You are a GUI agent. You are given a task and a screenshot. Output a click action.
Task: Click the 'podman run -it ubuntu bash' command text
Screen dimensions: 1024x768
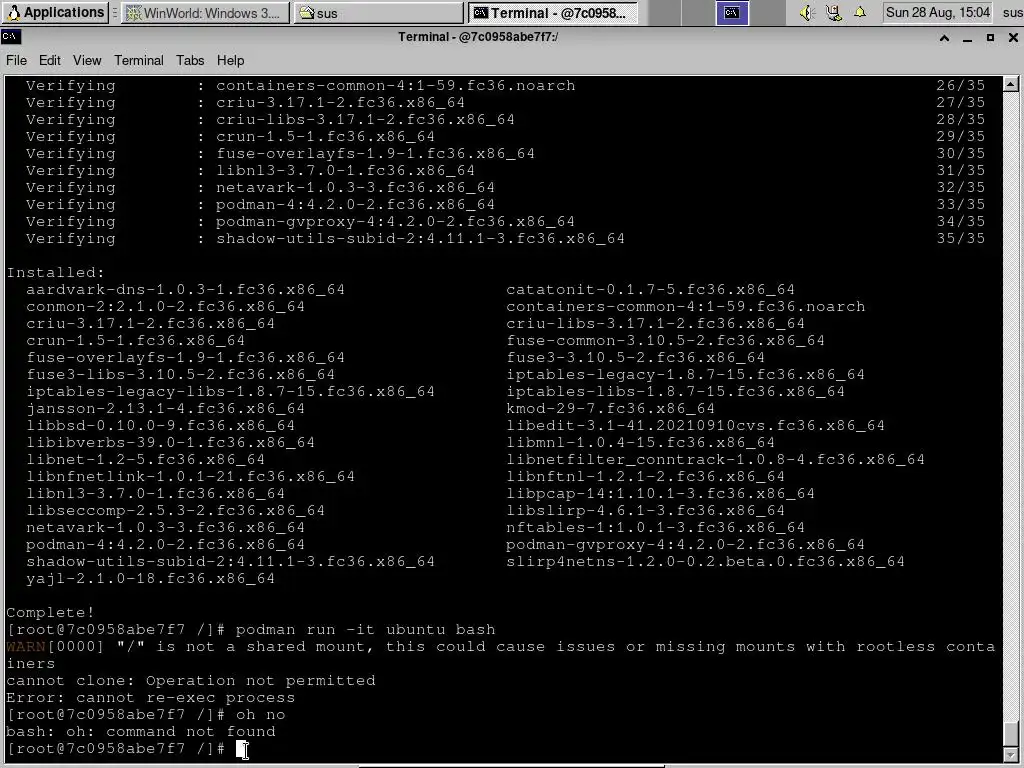[x=365, y=630]
